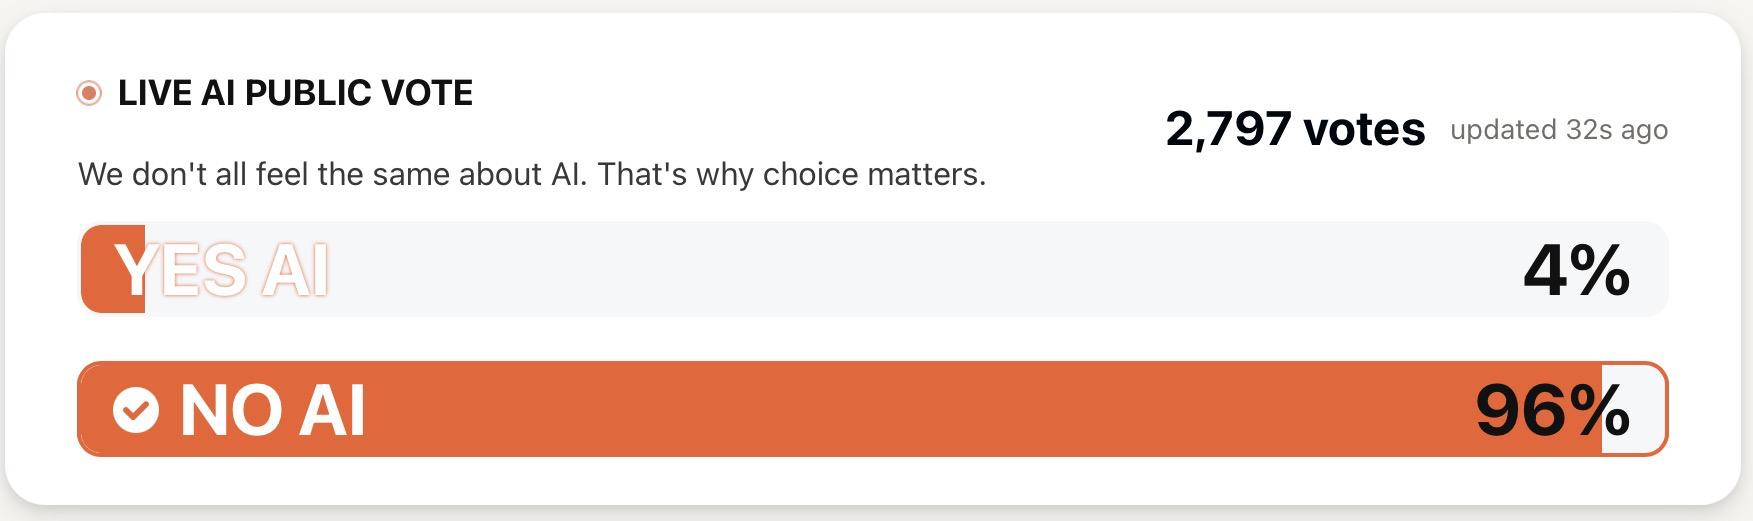
Task: Select the NO AI vote option
Action: [x=872, y=409]
